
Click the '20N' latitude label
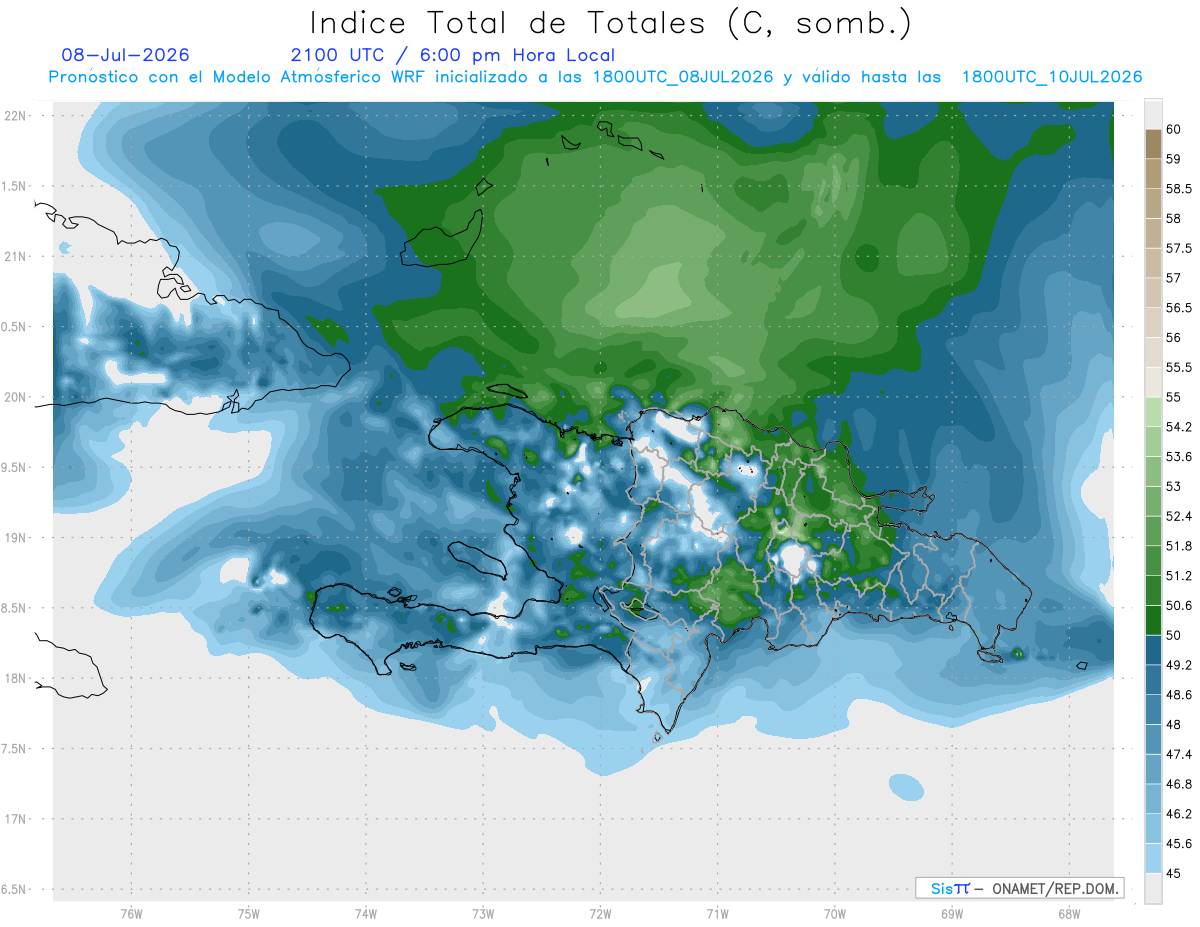pyautogui.click(x=15, y=397)
